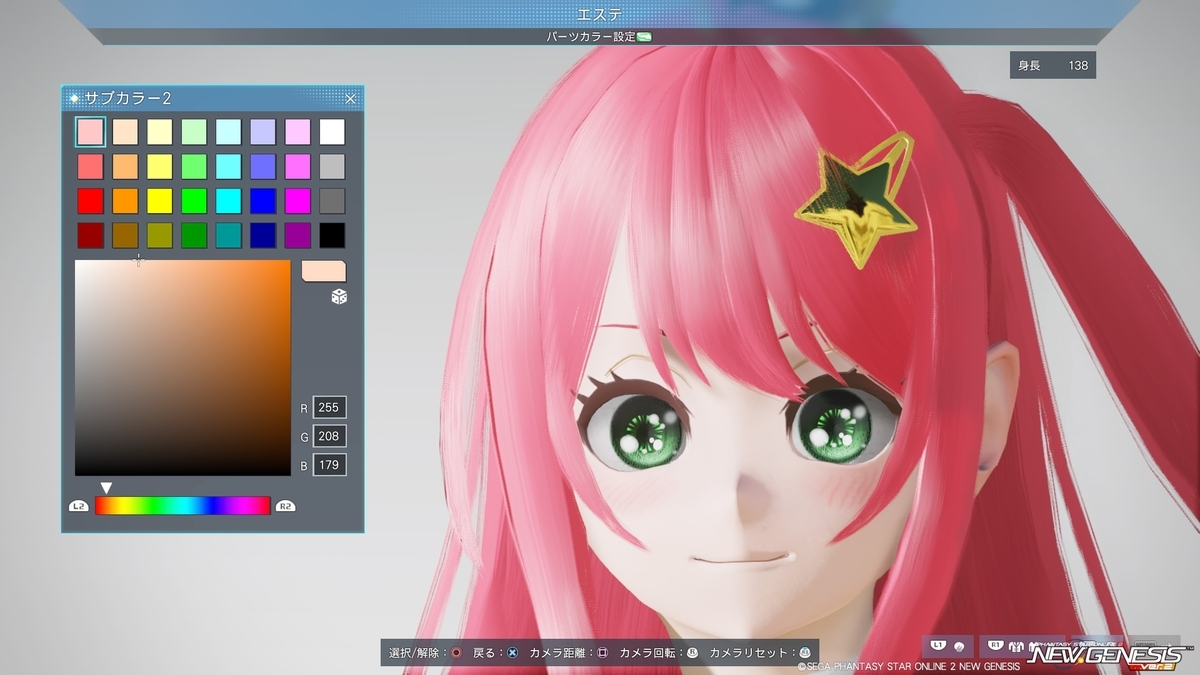
Task: Select the pure red swatch
Action: 90,201
